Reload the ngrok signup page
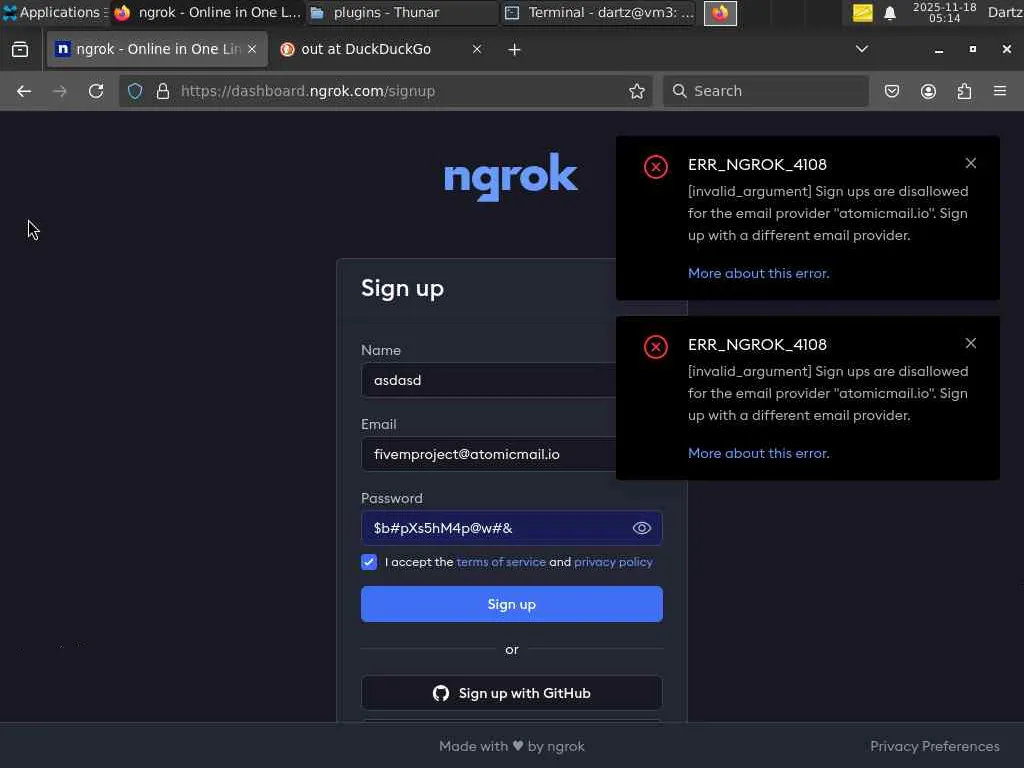 coord(96,91)
